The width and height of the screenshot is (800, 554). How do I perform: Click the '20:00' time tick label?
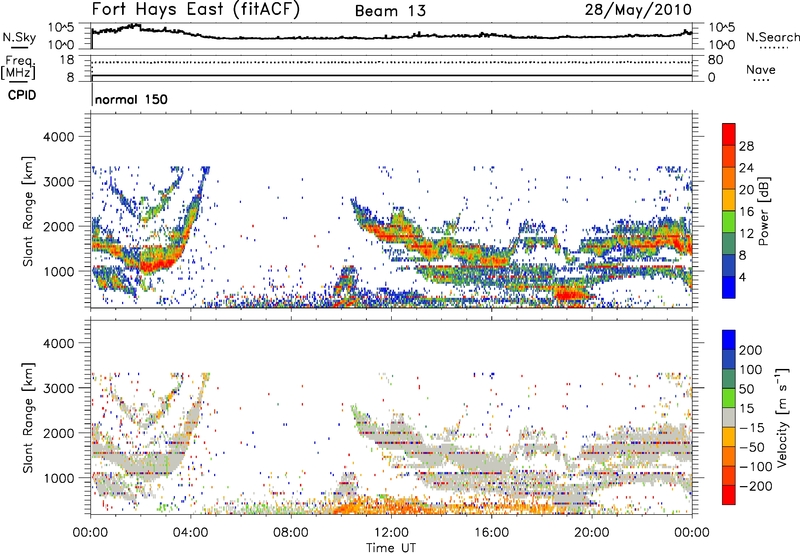591,533
